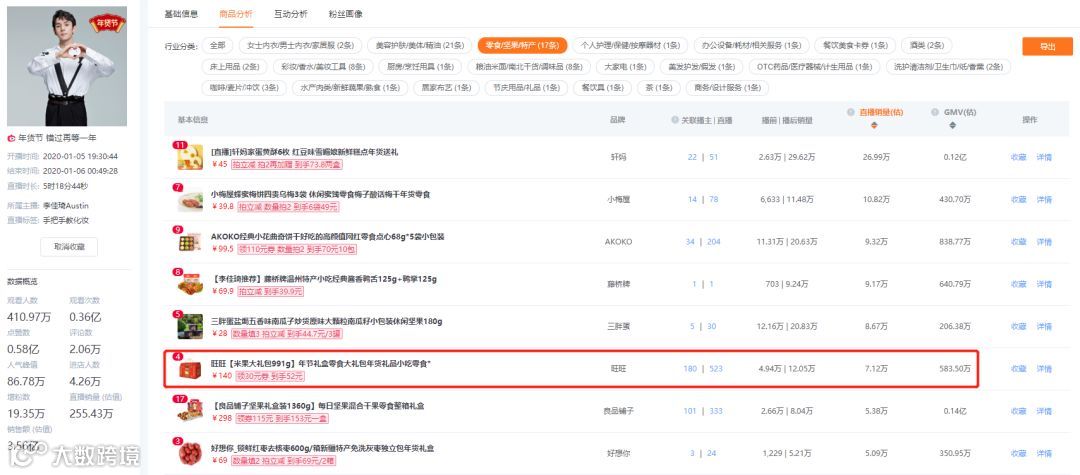The height and width of the screenshot is (475, 1080).
Task: Open 关联播主 count 101 in 良品铺子 row
Action: click(690, 411)
